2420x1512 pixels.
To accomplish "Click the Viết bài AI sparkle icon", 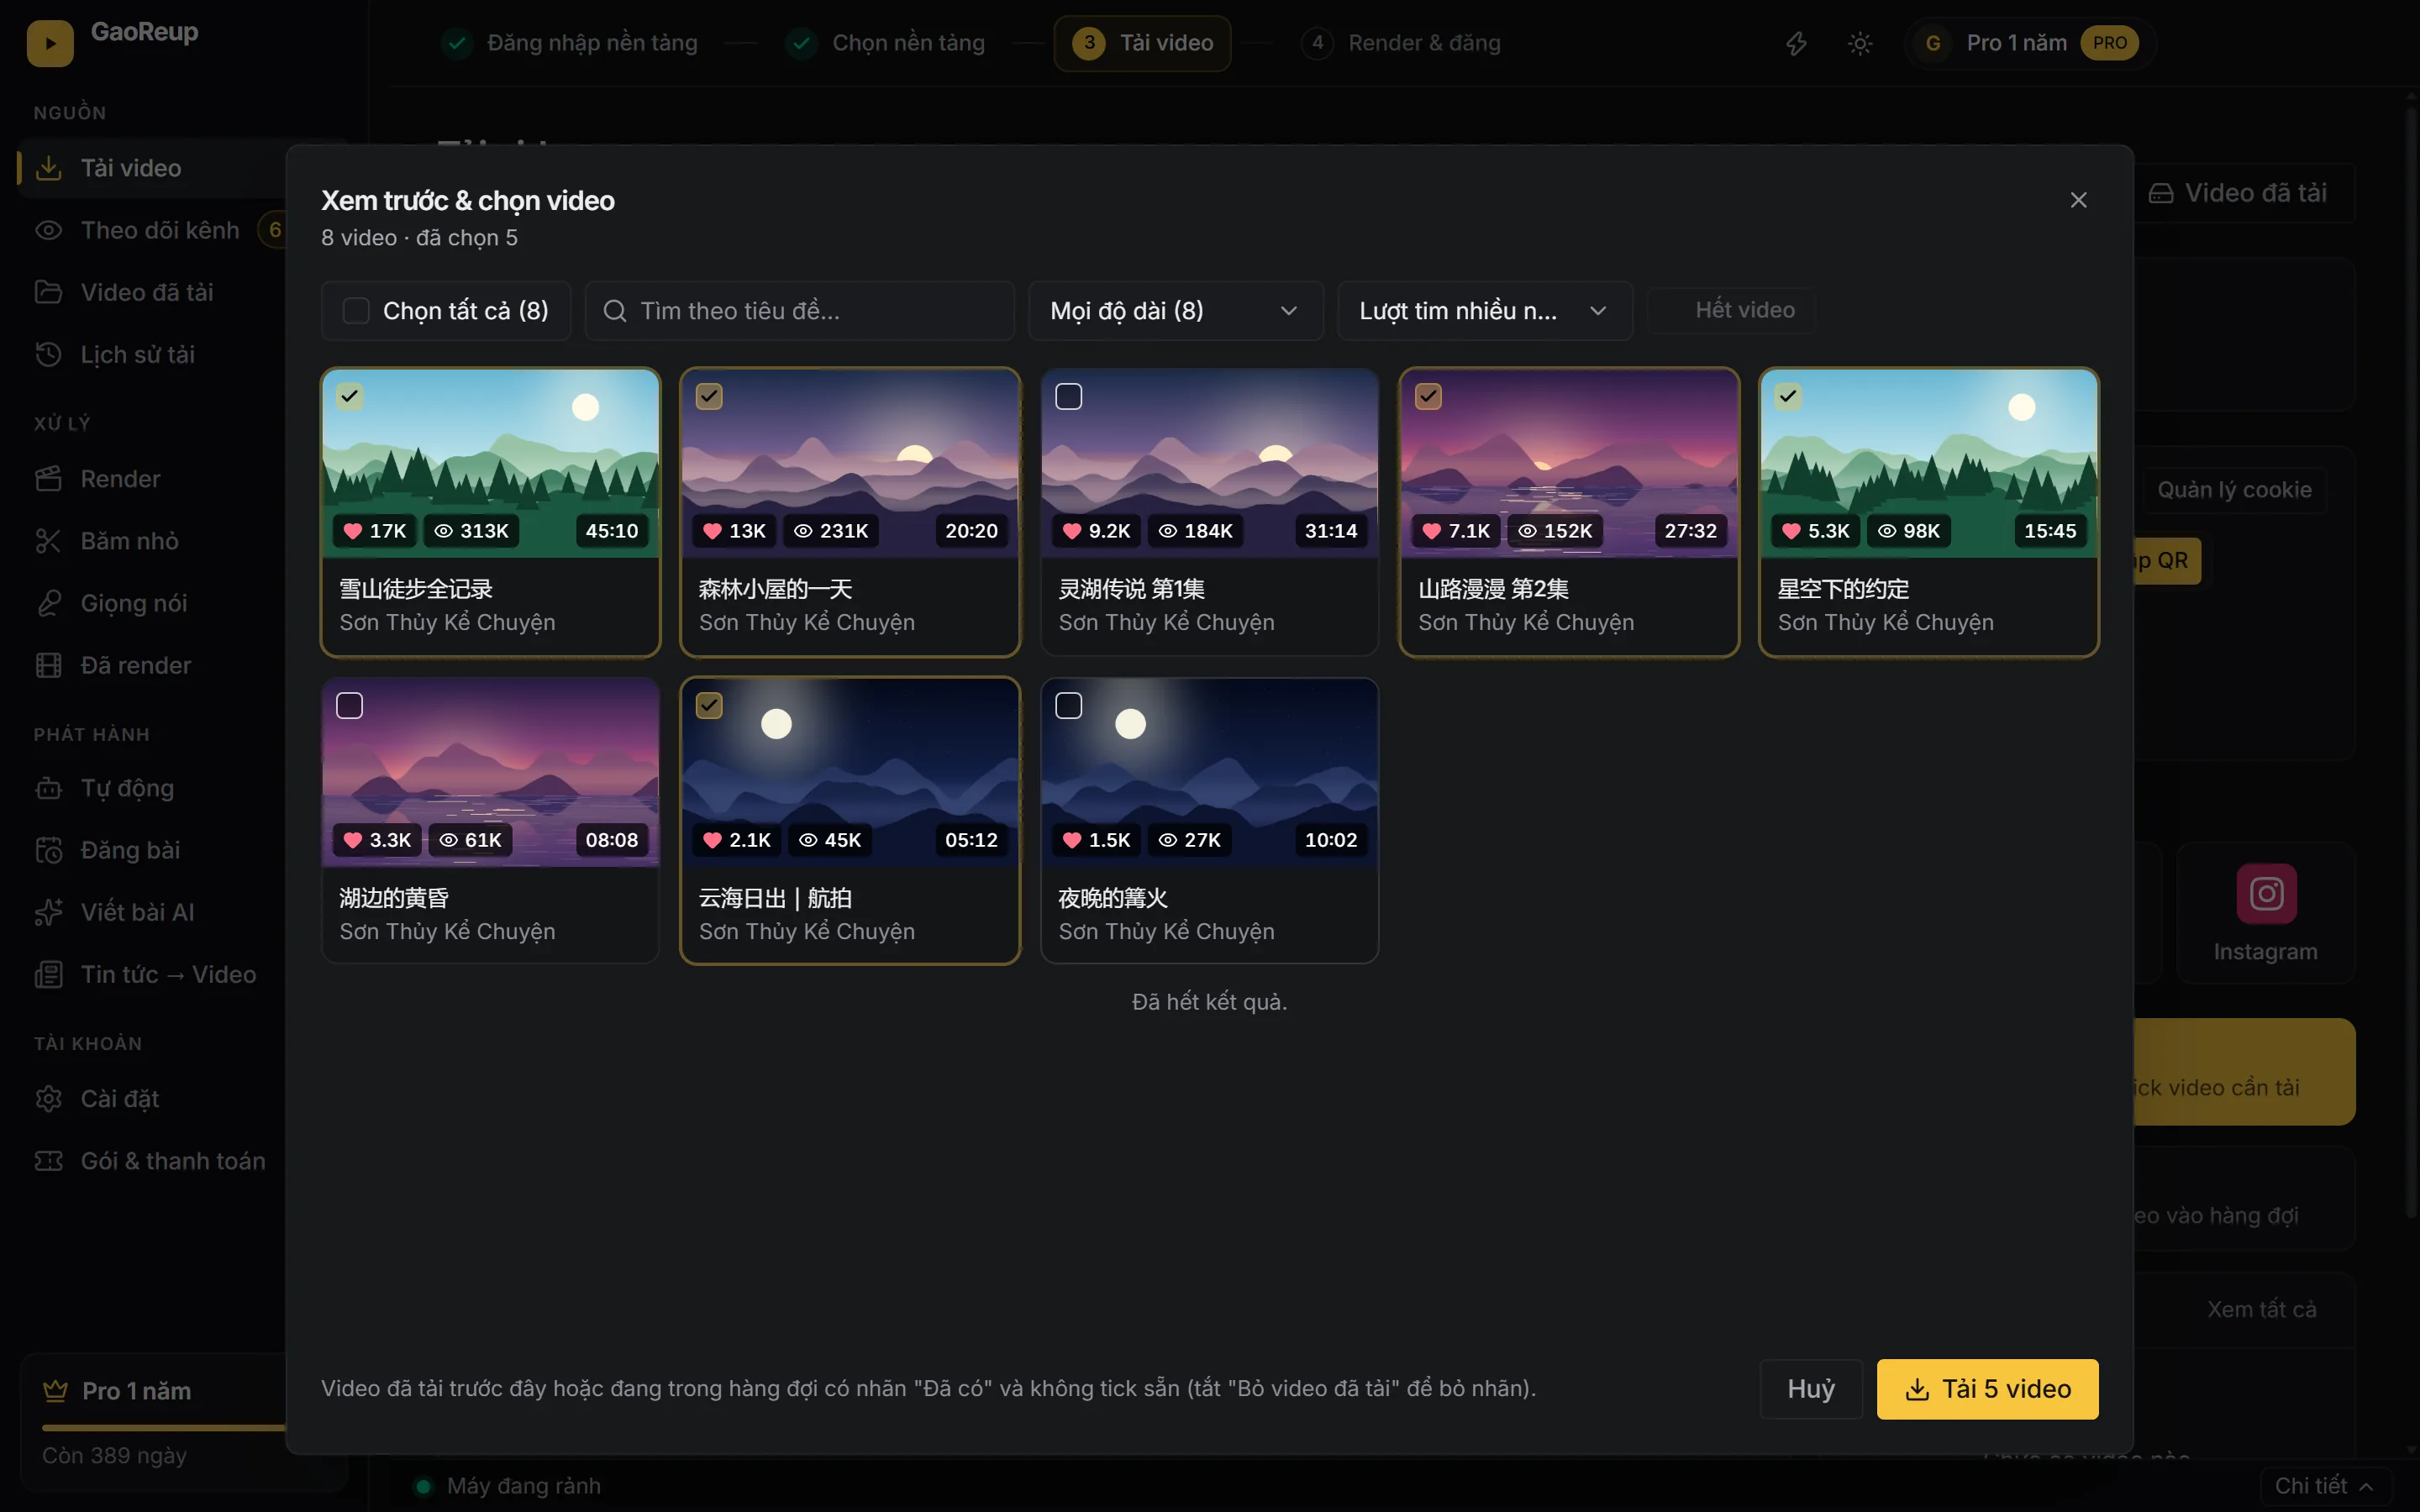I will [48, 912].
